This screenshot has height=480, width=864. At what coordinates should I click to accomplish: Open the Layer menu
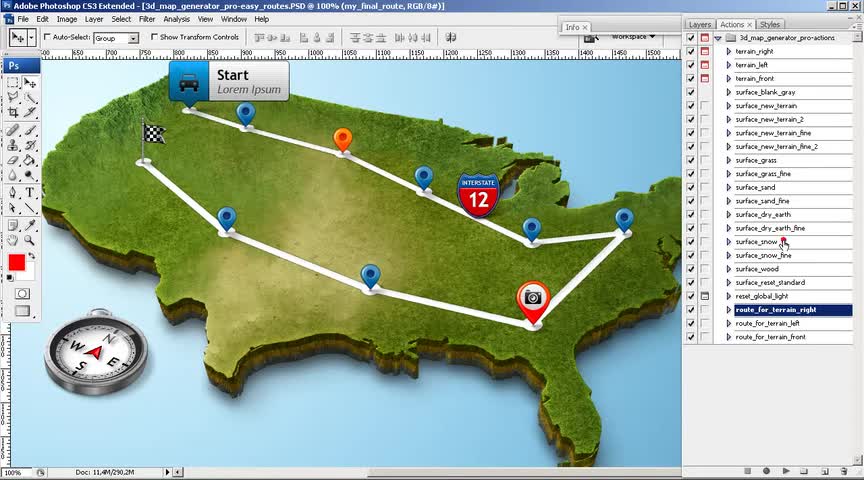tap(94, 19)
